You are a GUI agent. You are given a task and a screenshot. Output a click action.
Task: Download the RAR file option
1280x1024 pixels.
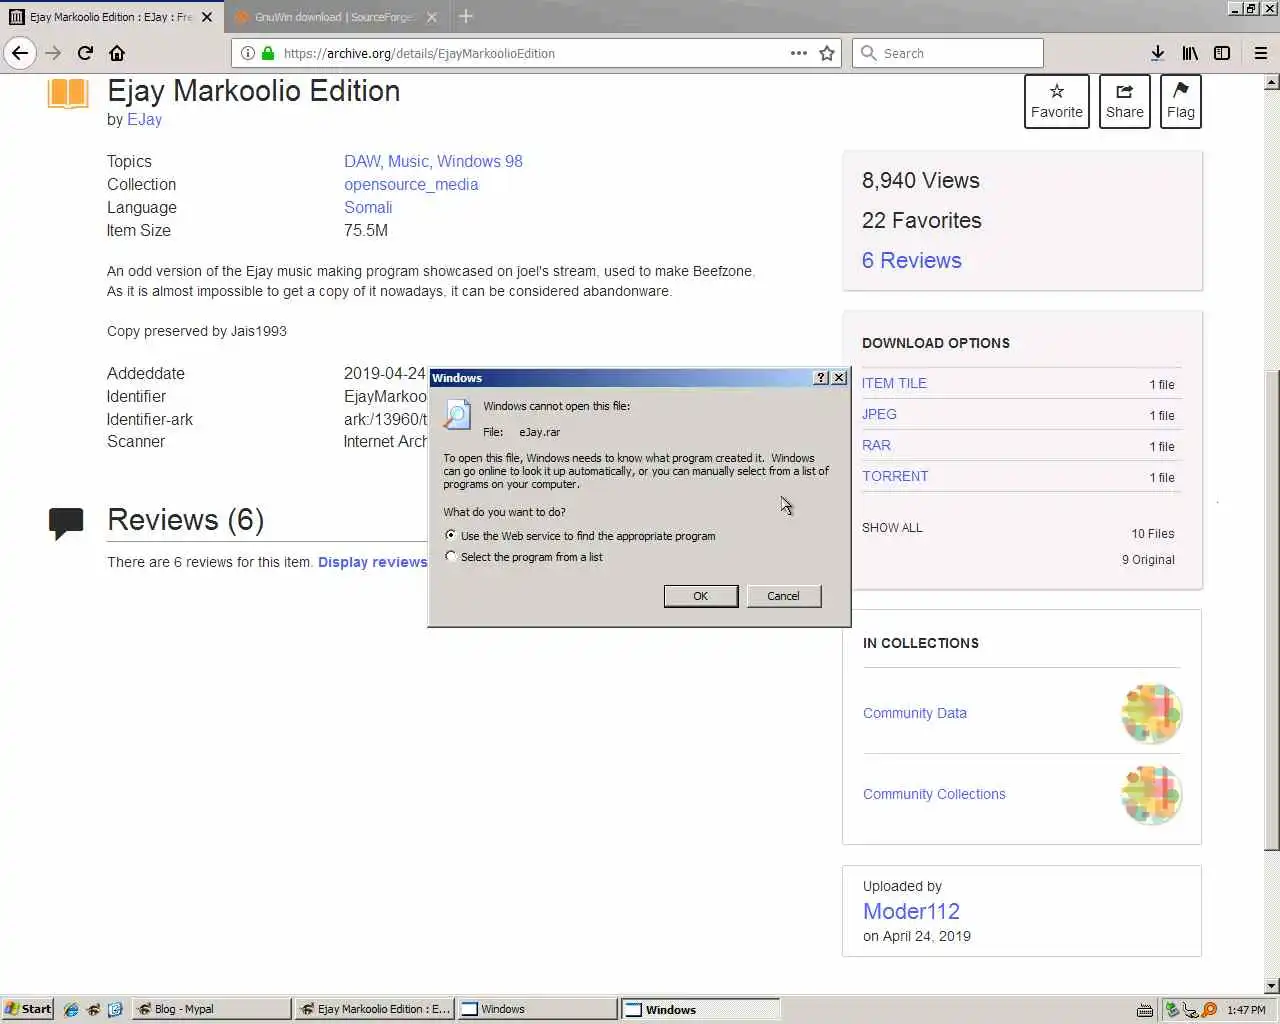(x=876, y=445)
